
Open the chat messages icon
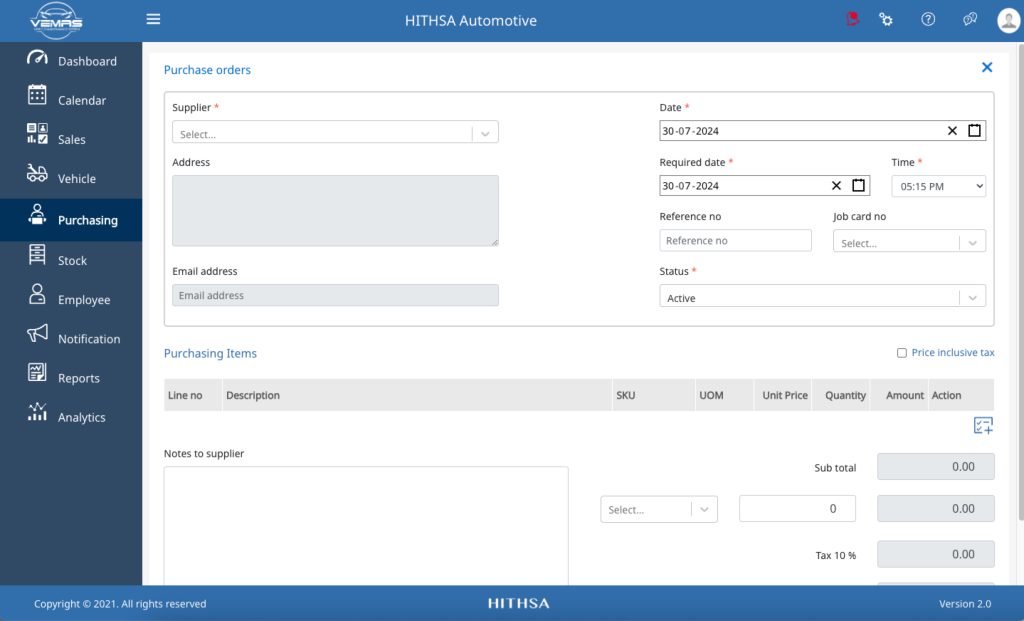point(970,20)
